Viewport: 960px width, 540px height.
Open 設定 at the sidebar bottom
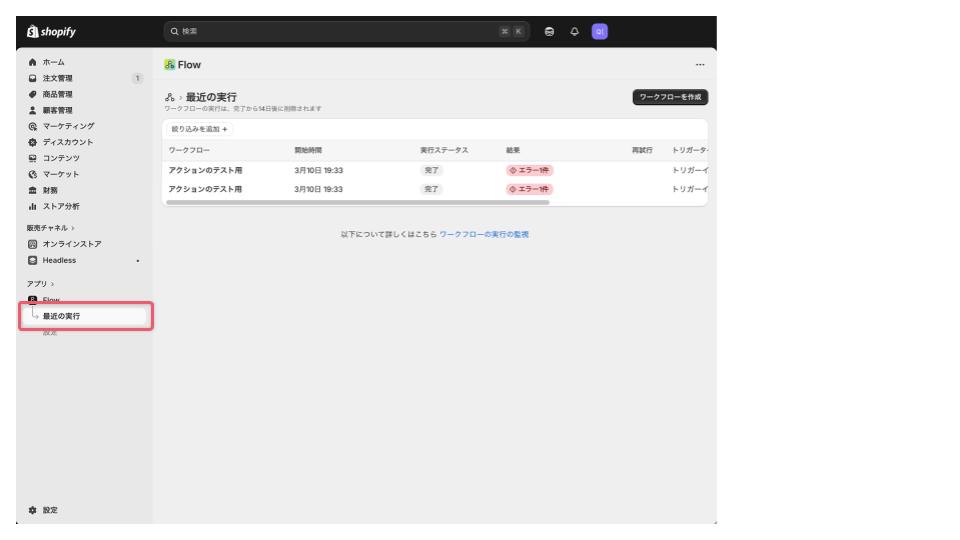(x=50, y=510)
